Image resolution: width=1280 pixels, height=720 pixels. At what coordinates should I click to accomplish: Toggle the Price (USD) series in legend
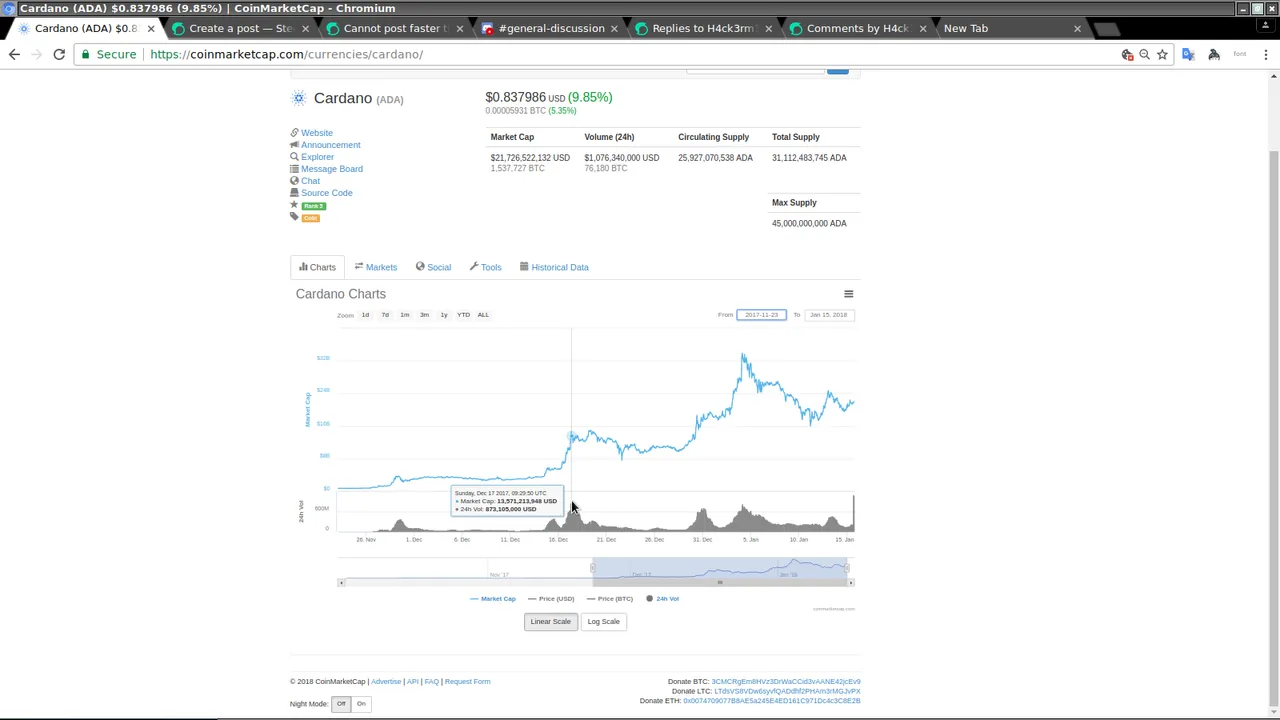pyautogui.click(x=551, y=599)
